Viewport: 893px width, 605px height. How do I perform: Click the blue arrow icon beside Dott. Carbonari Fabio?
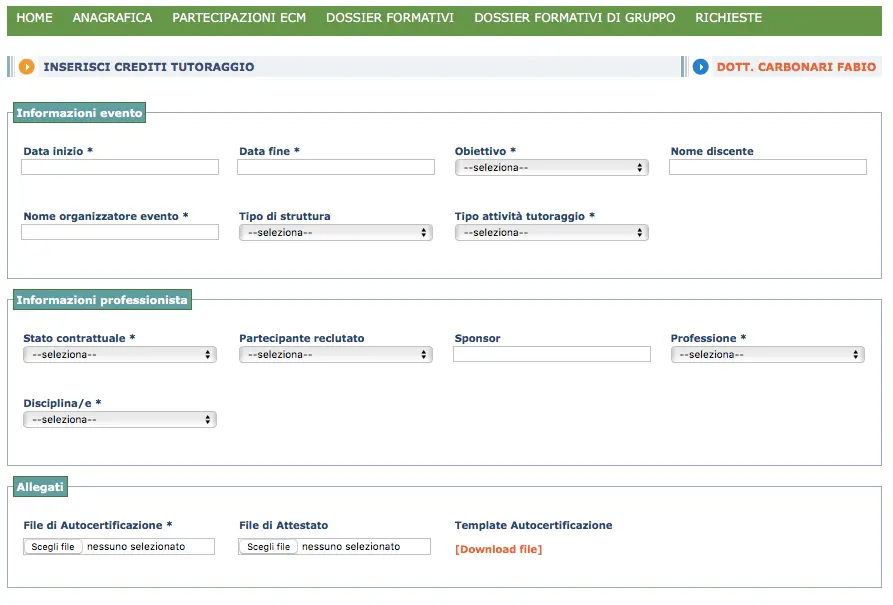[701, 67]
